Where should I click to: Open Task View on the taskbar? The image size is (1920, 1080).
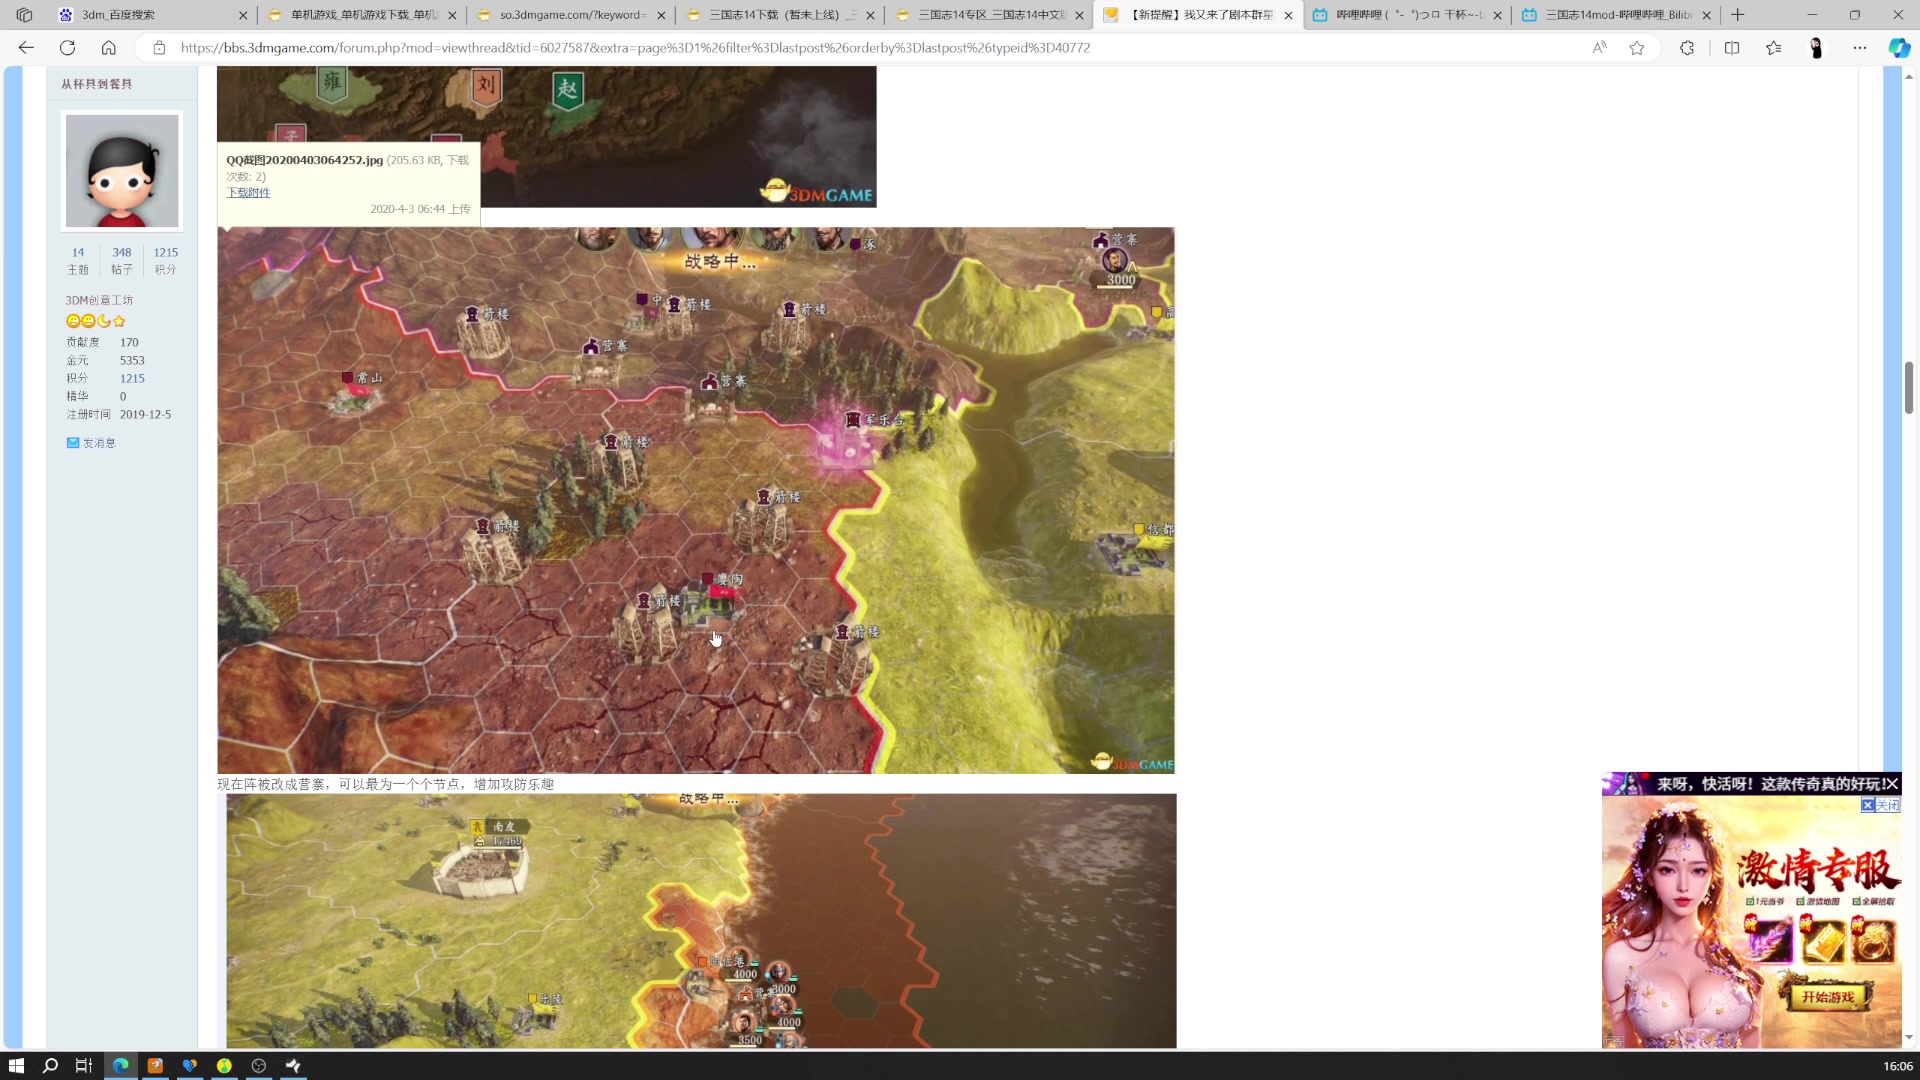(84, 1066)
